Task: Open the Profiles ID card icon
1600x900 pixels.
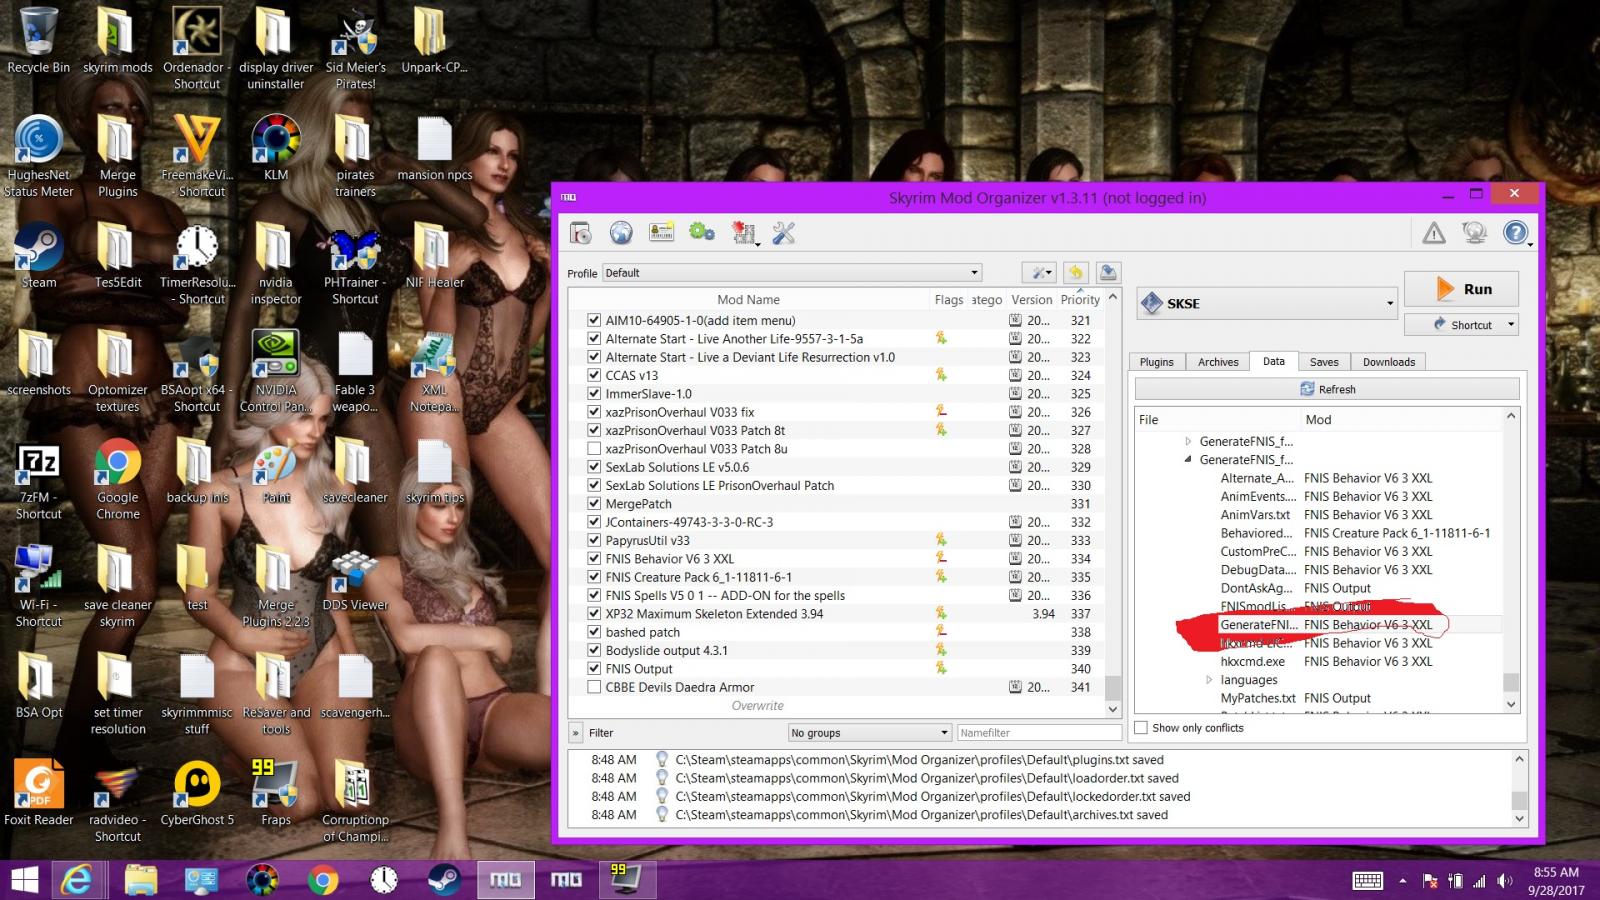Action: 661,233
